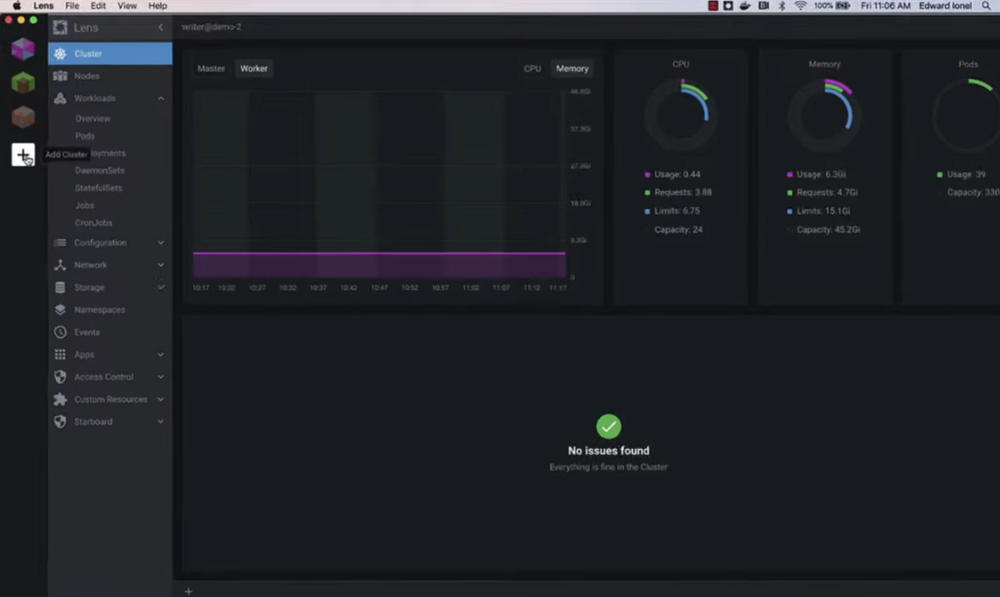Select the Nodes sidebar icon
Image resolution: width=1000 pixels, height=597 pixels.
[59, 75]
